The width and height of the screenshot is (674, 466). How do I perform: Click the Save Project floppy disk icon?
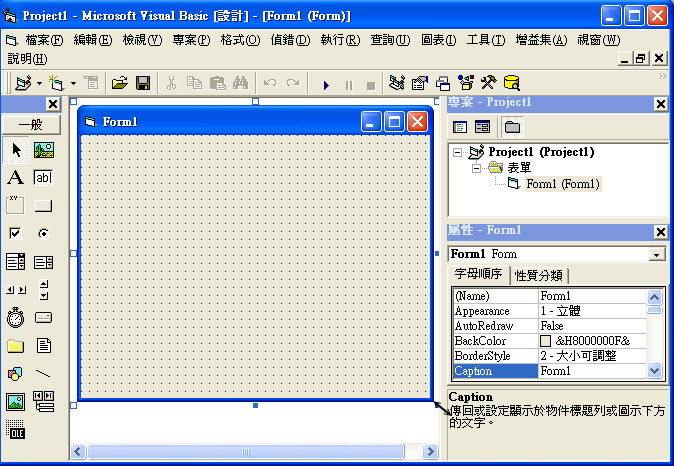point(143,84)
